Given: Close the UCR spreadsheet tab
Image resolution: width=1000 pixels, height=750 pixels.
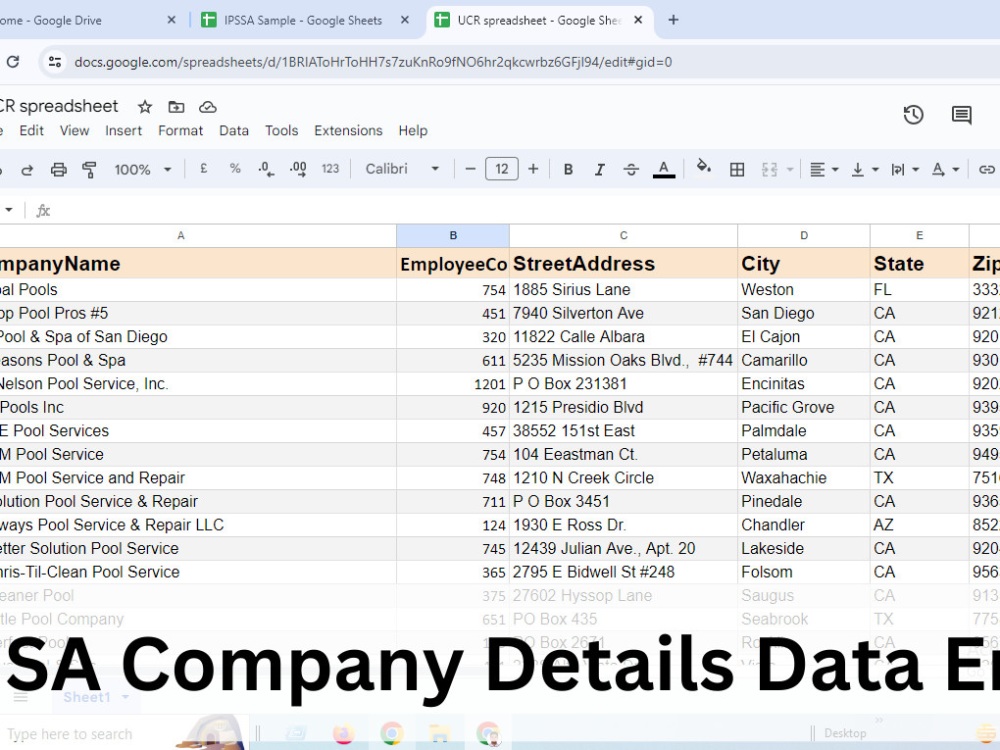Looking at the screenshot, I should pos(638,20).
